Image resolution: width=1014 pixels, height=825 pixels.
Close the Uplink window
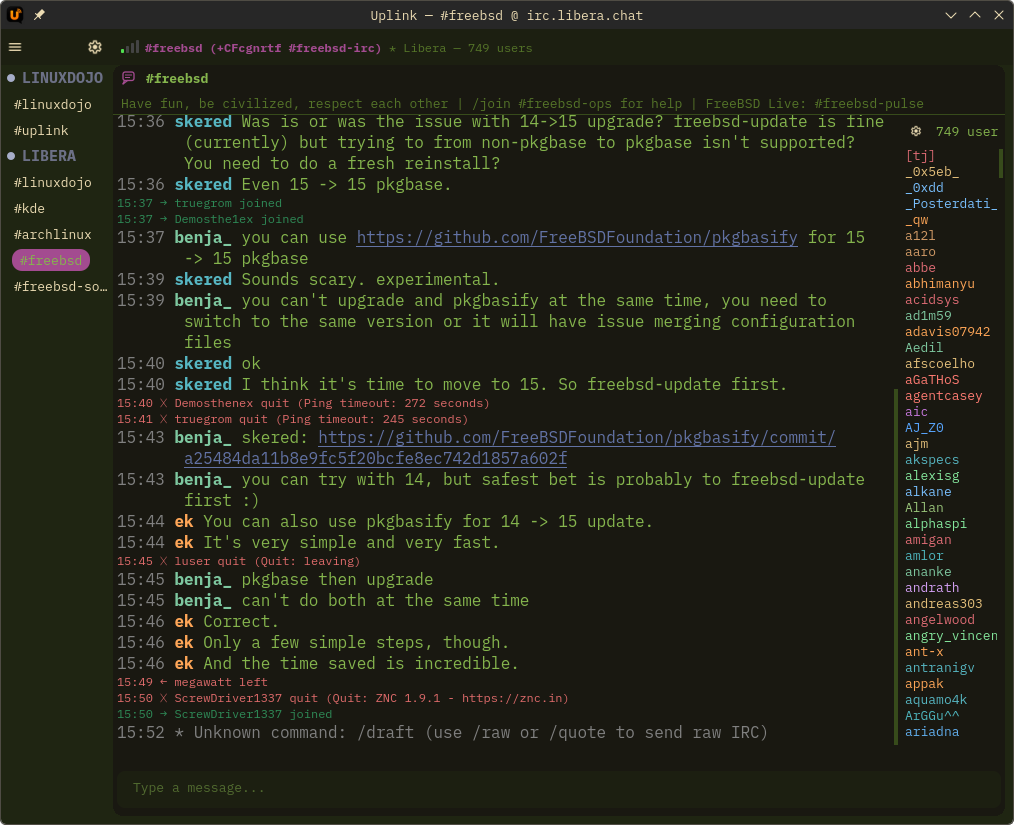(x=998, y=15)
